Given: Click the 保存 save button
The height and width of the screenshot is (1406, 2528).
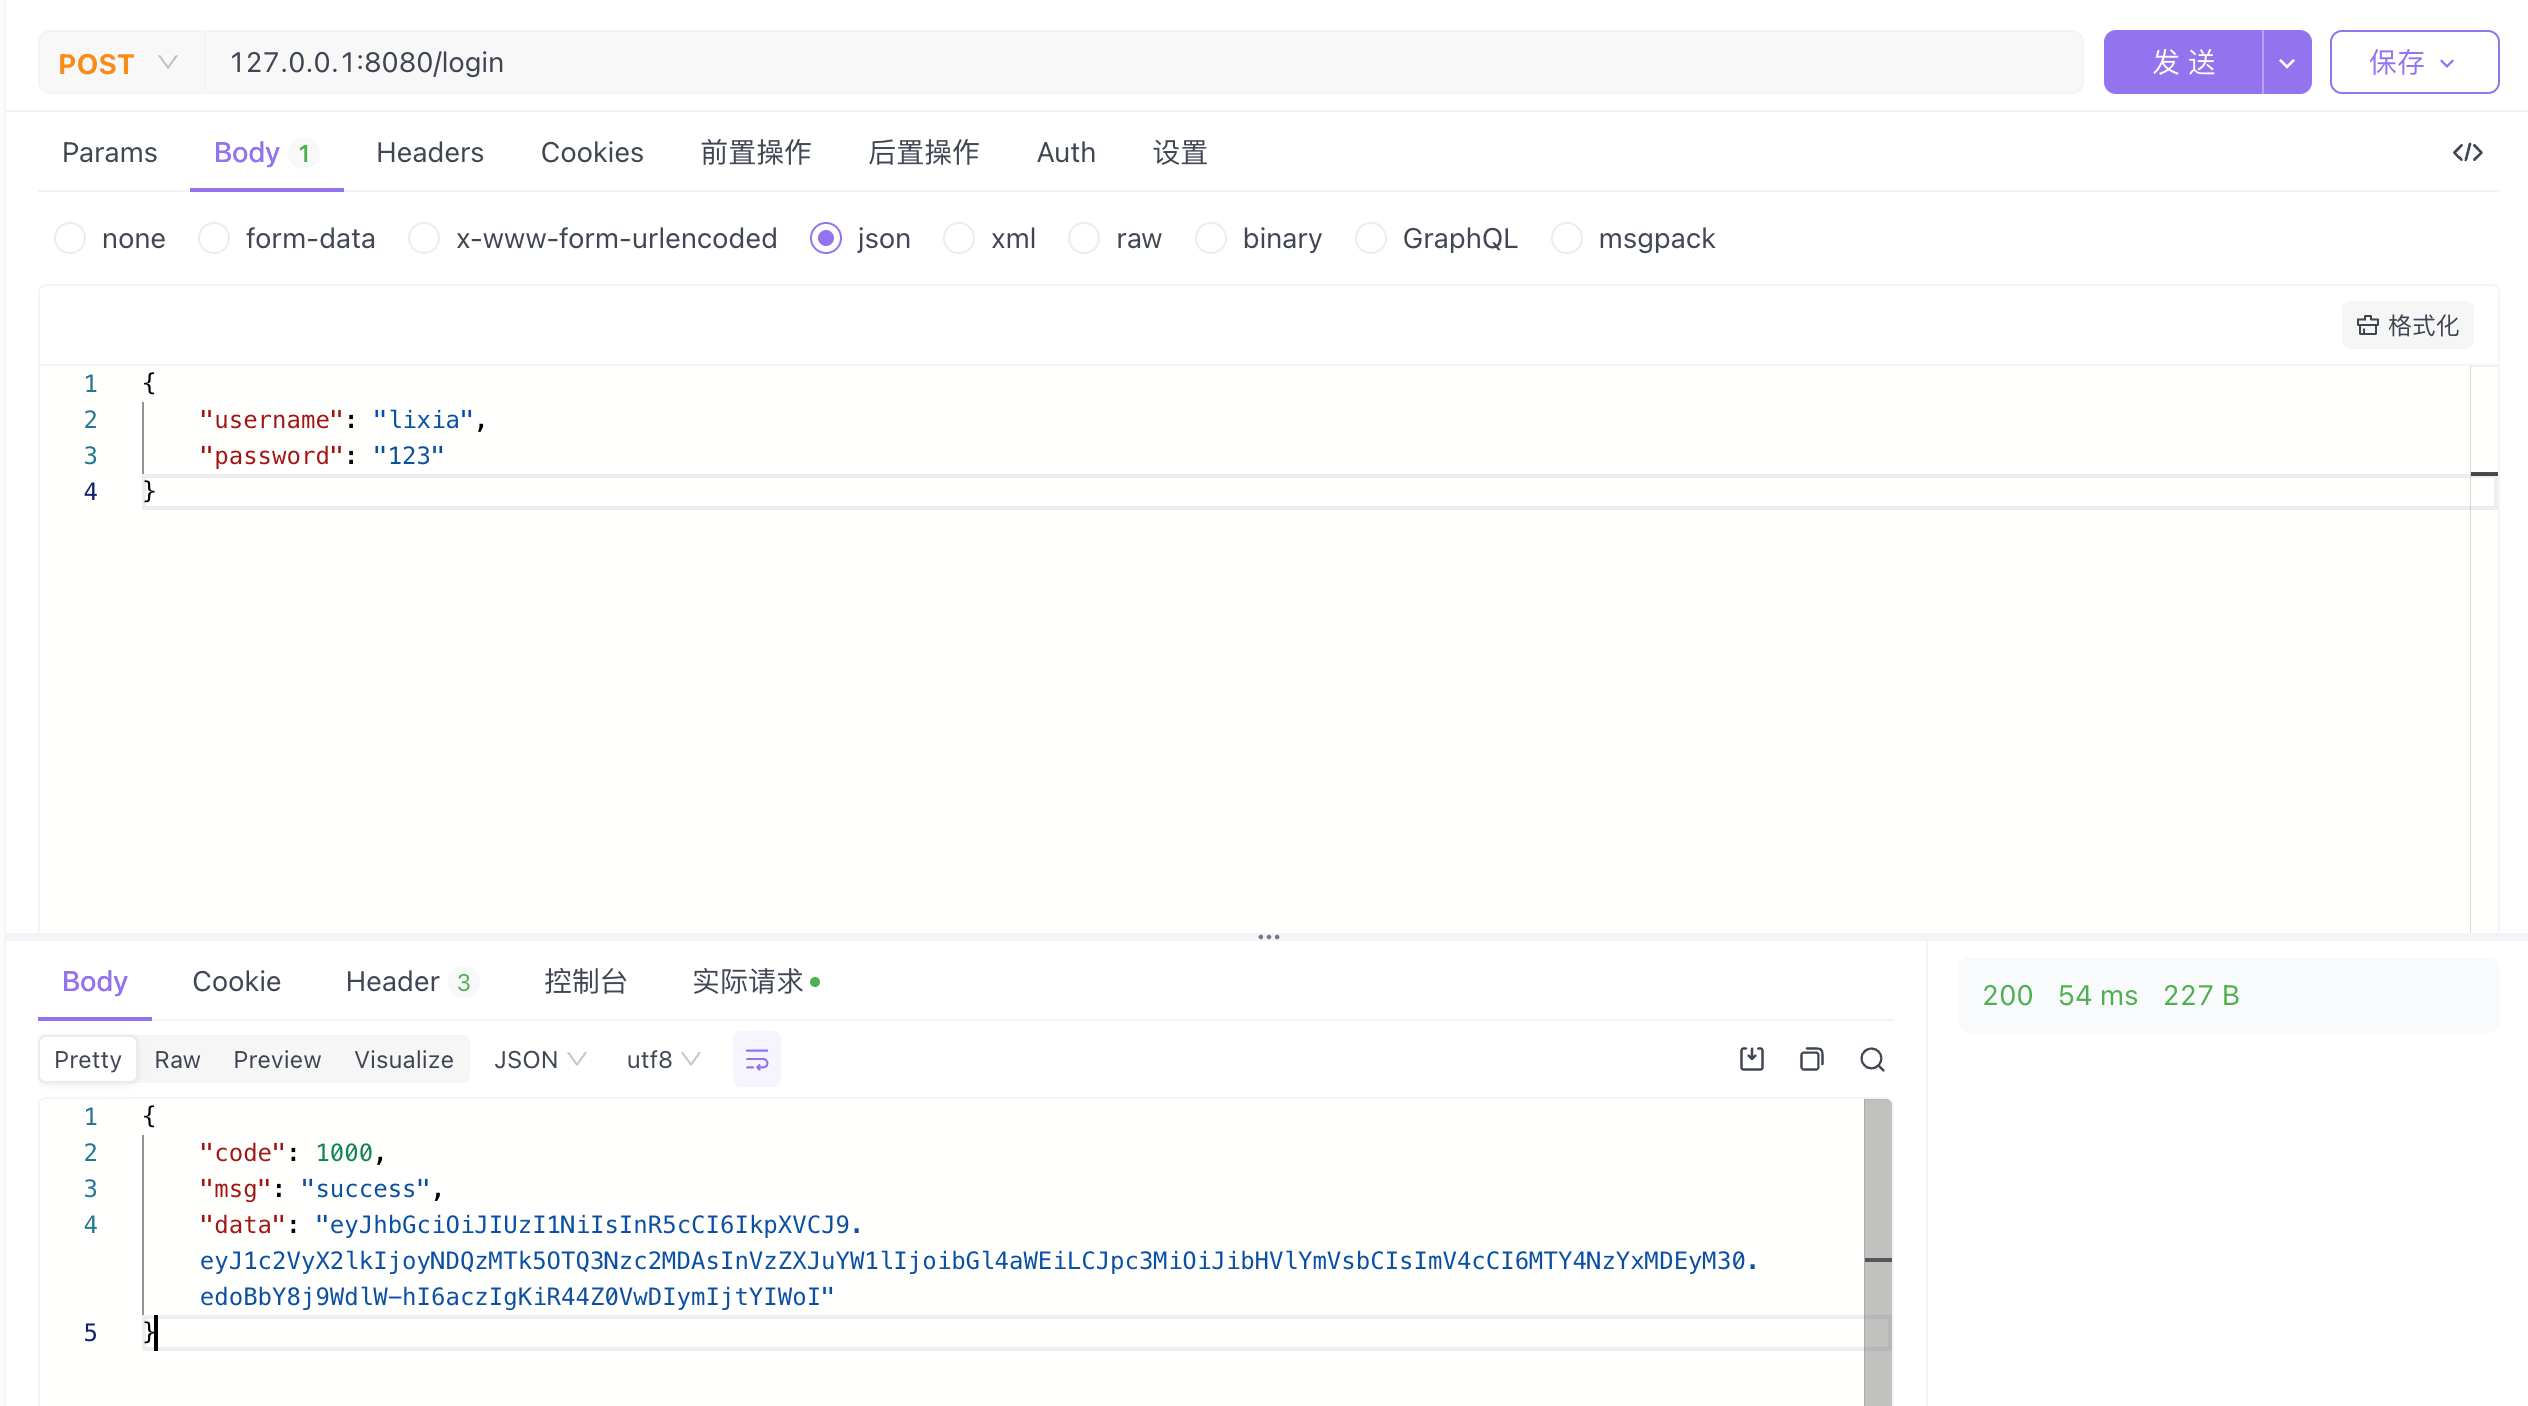Looking at the screenshot, I should [2413, 63].
